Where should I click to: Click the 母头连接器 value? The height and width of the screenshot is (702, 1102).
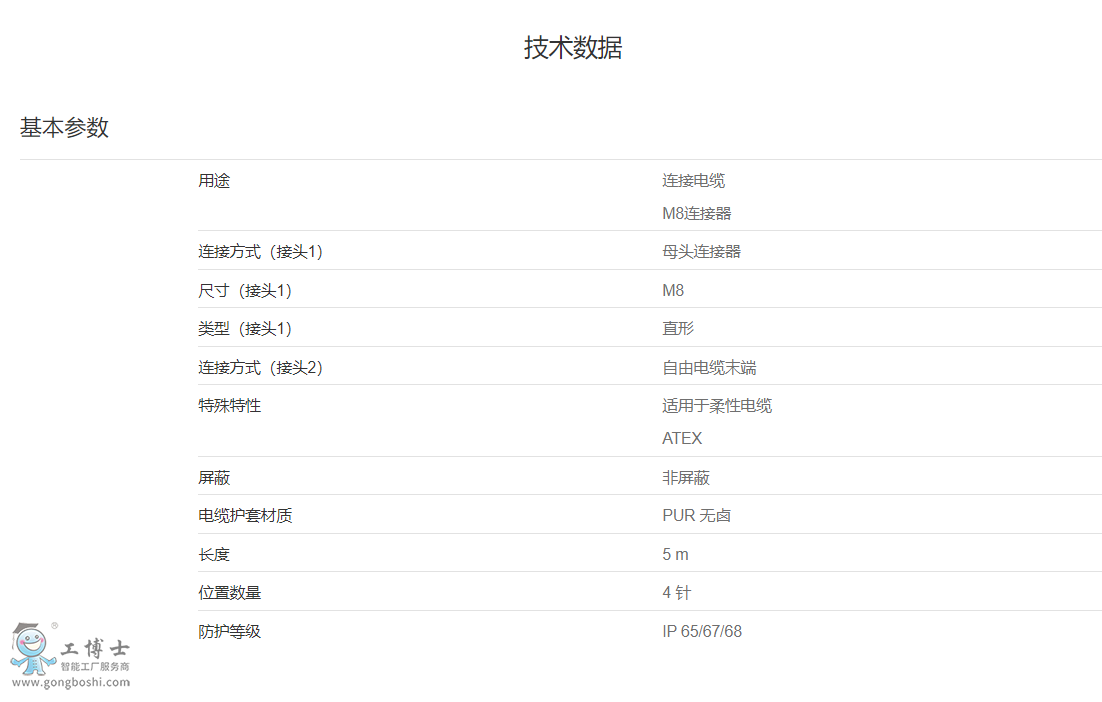[701, 252]
